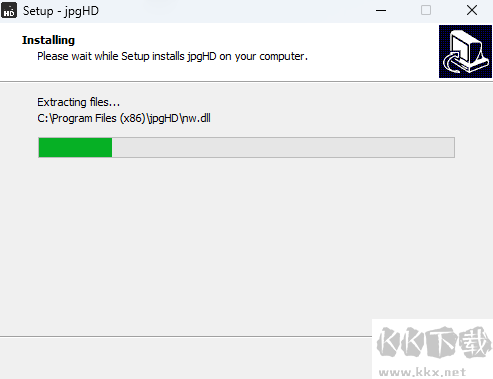Click the bold "Installing" heading
This screenshot has height=379, width=493.
point(48,40)
